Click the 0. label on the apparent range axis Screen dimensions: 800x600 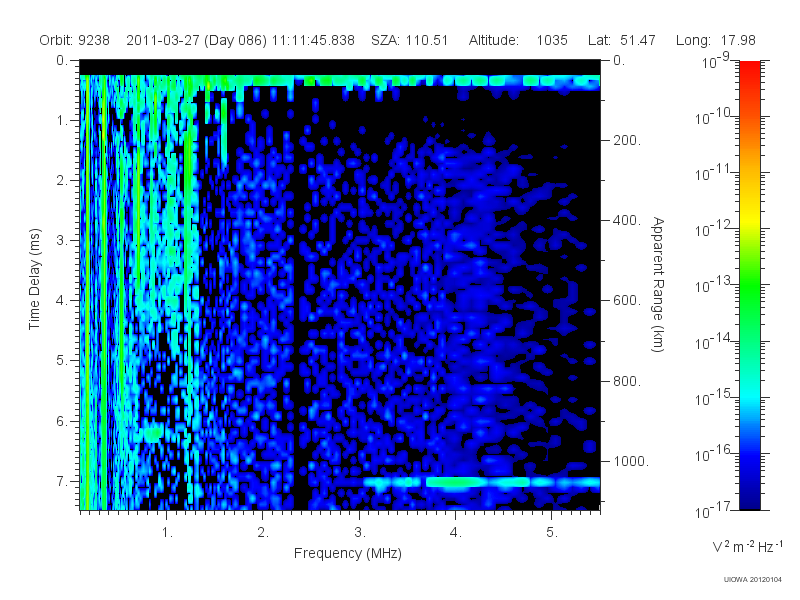pyautogui.click(x=619, y=60)
